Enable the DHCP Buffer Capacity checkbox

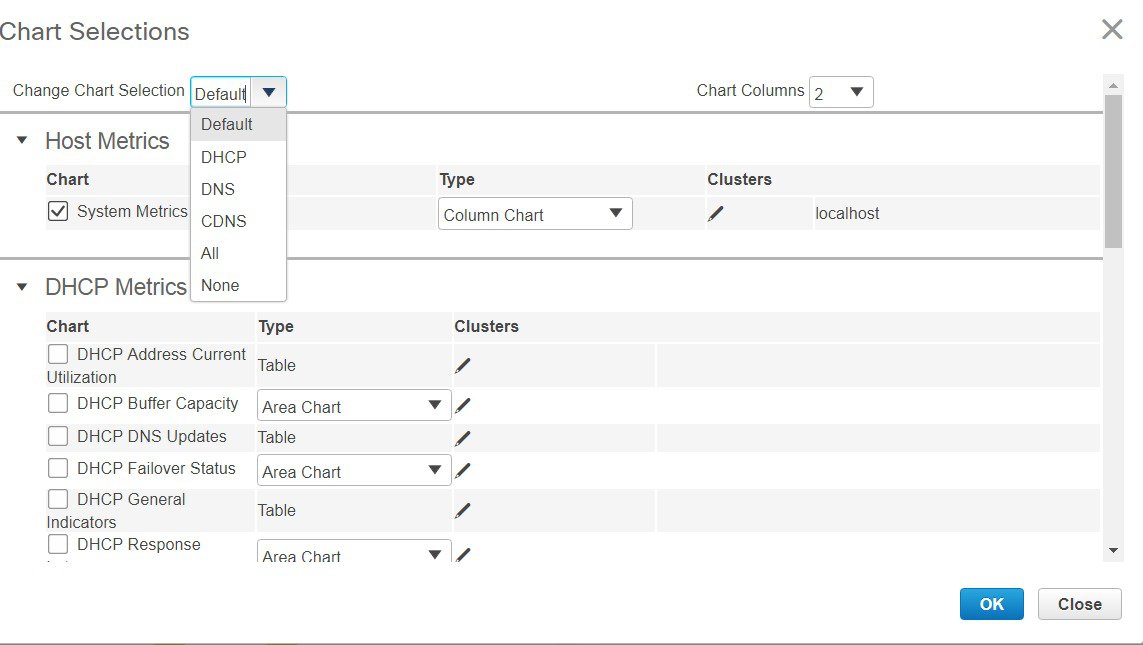59,403
